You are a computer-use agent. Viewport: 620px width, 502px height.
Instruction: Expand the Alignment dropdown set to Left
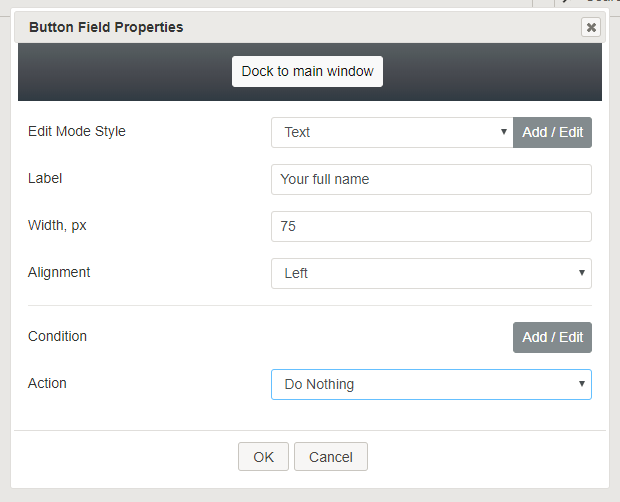click(431, 274)
